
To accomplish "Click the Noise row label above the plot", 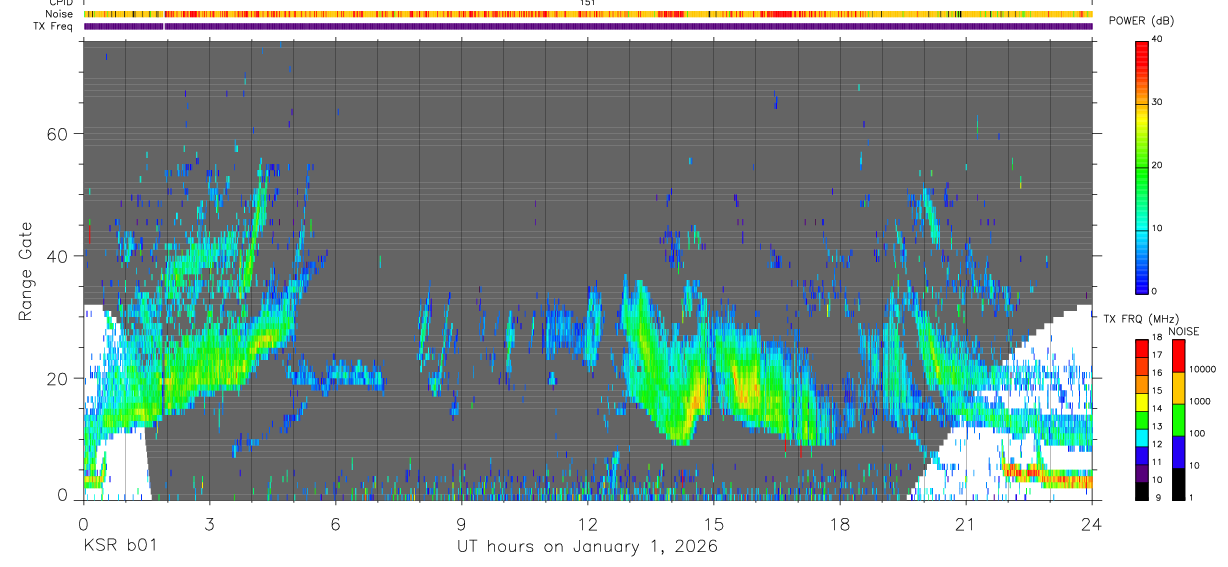I will 58,14.
